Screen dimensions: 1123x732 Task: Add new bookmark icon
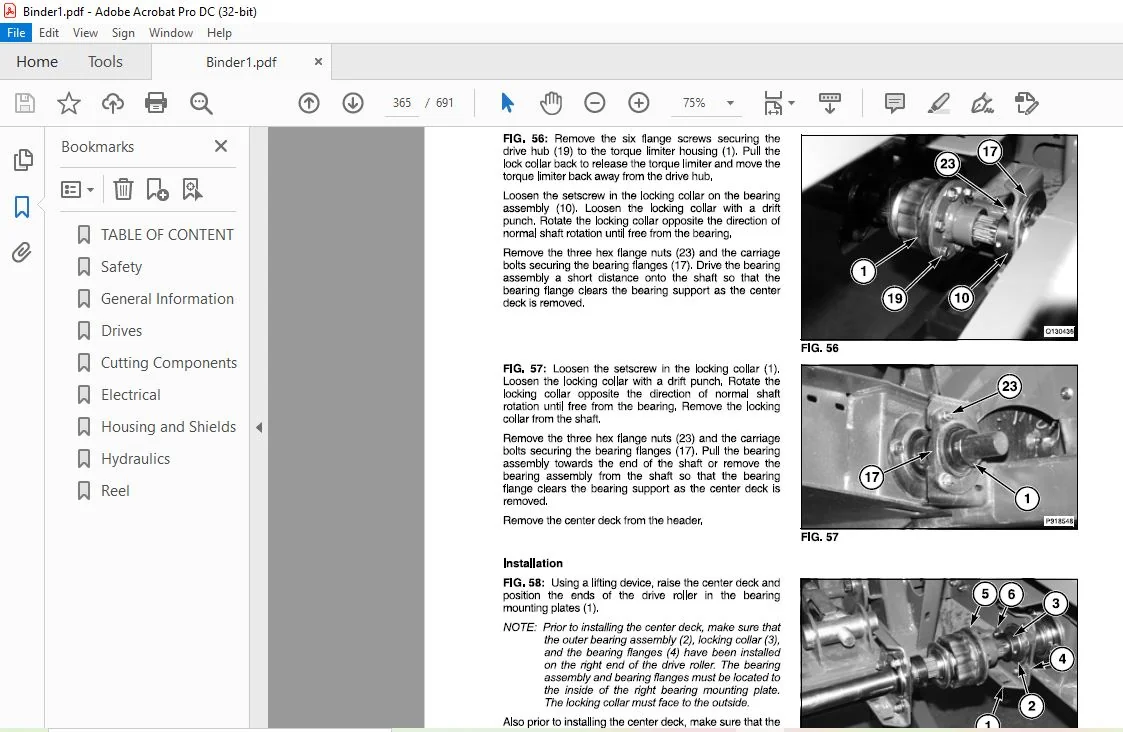[157, 189]
